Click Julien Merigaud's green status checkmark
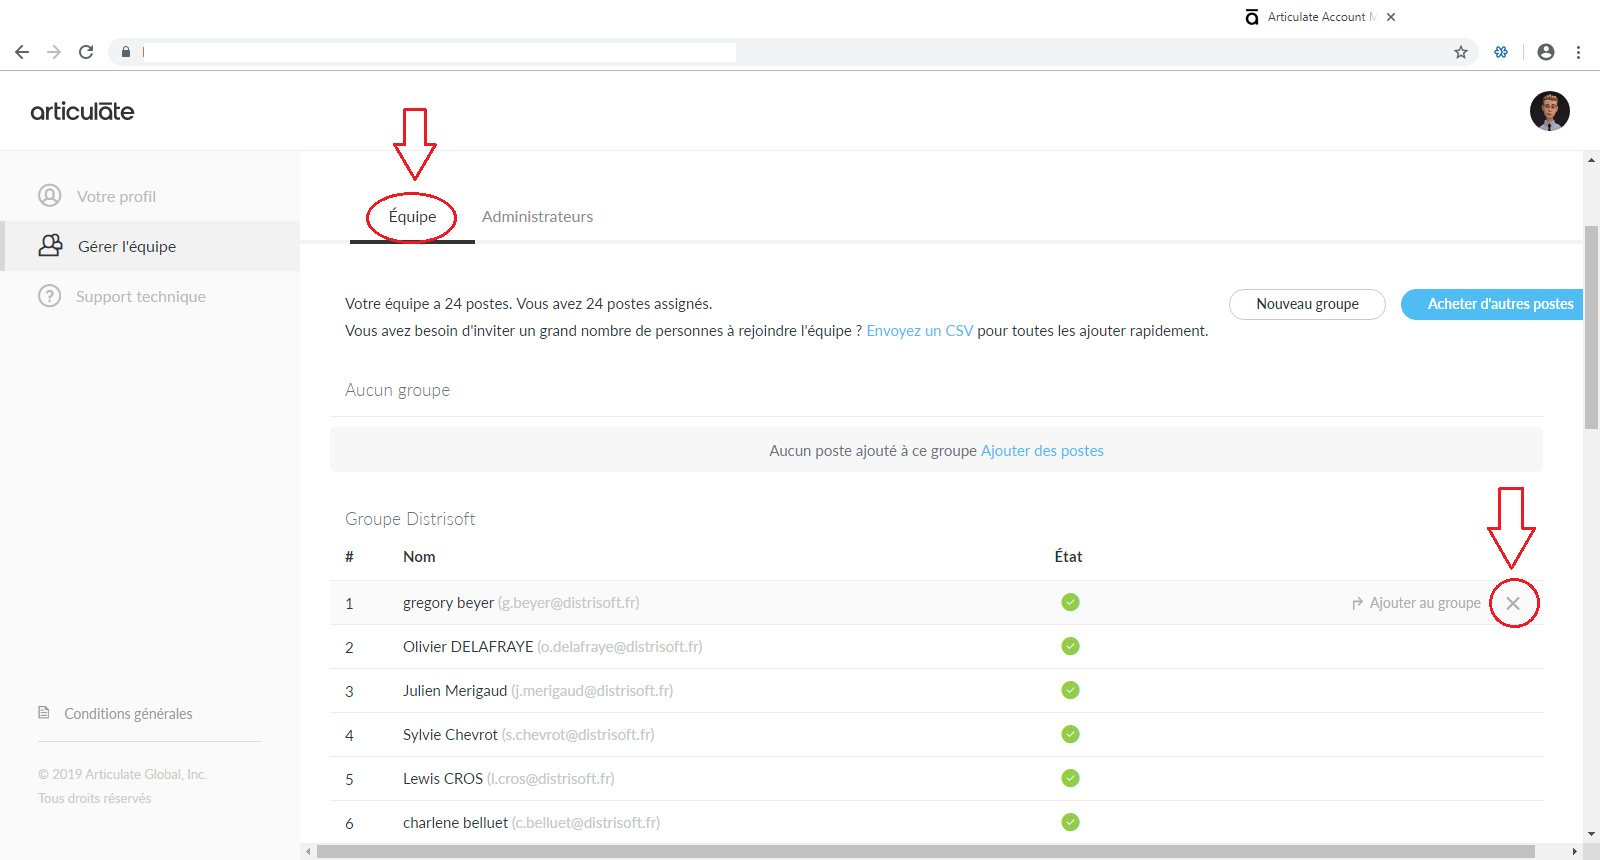Viewport: 1600px width, 860px height. pos(1070,690)
